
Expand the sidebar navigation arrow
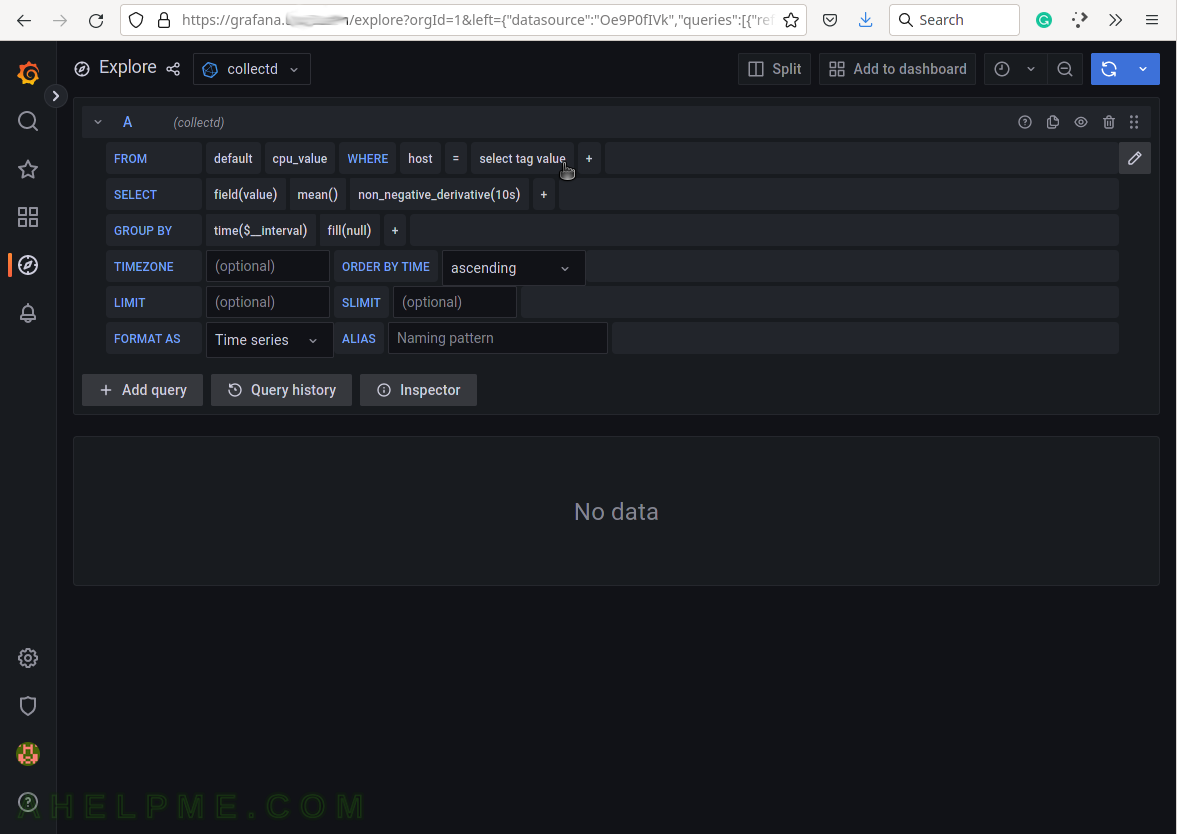coord(56,96)
